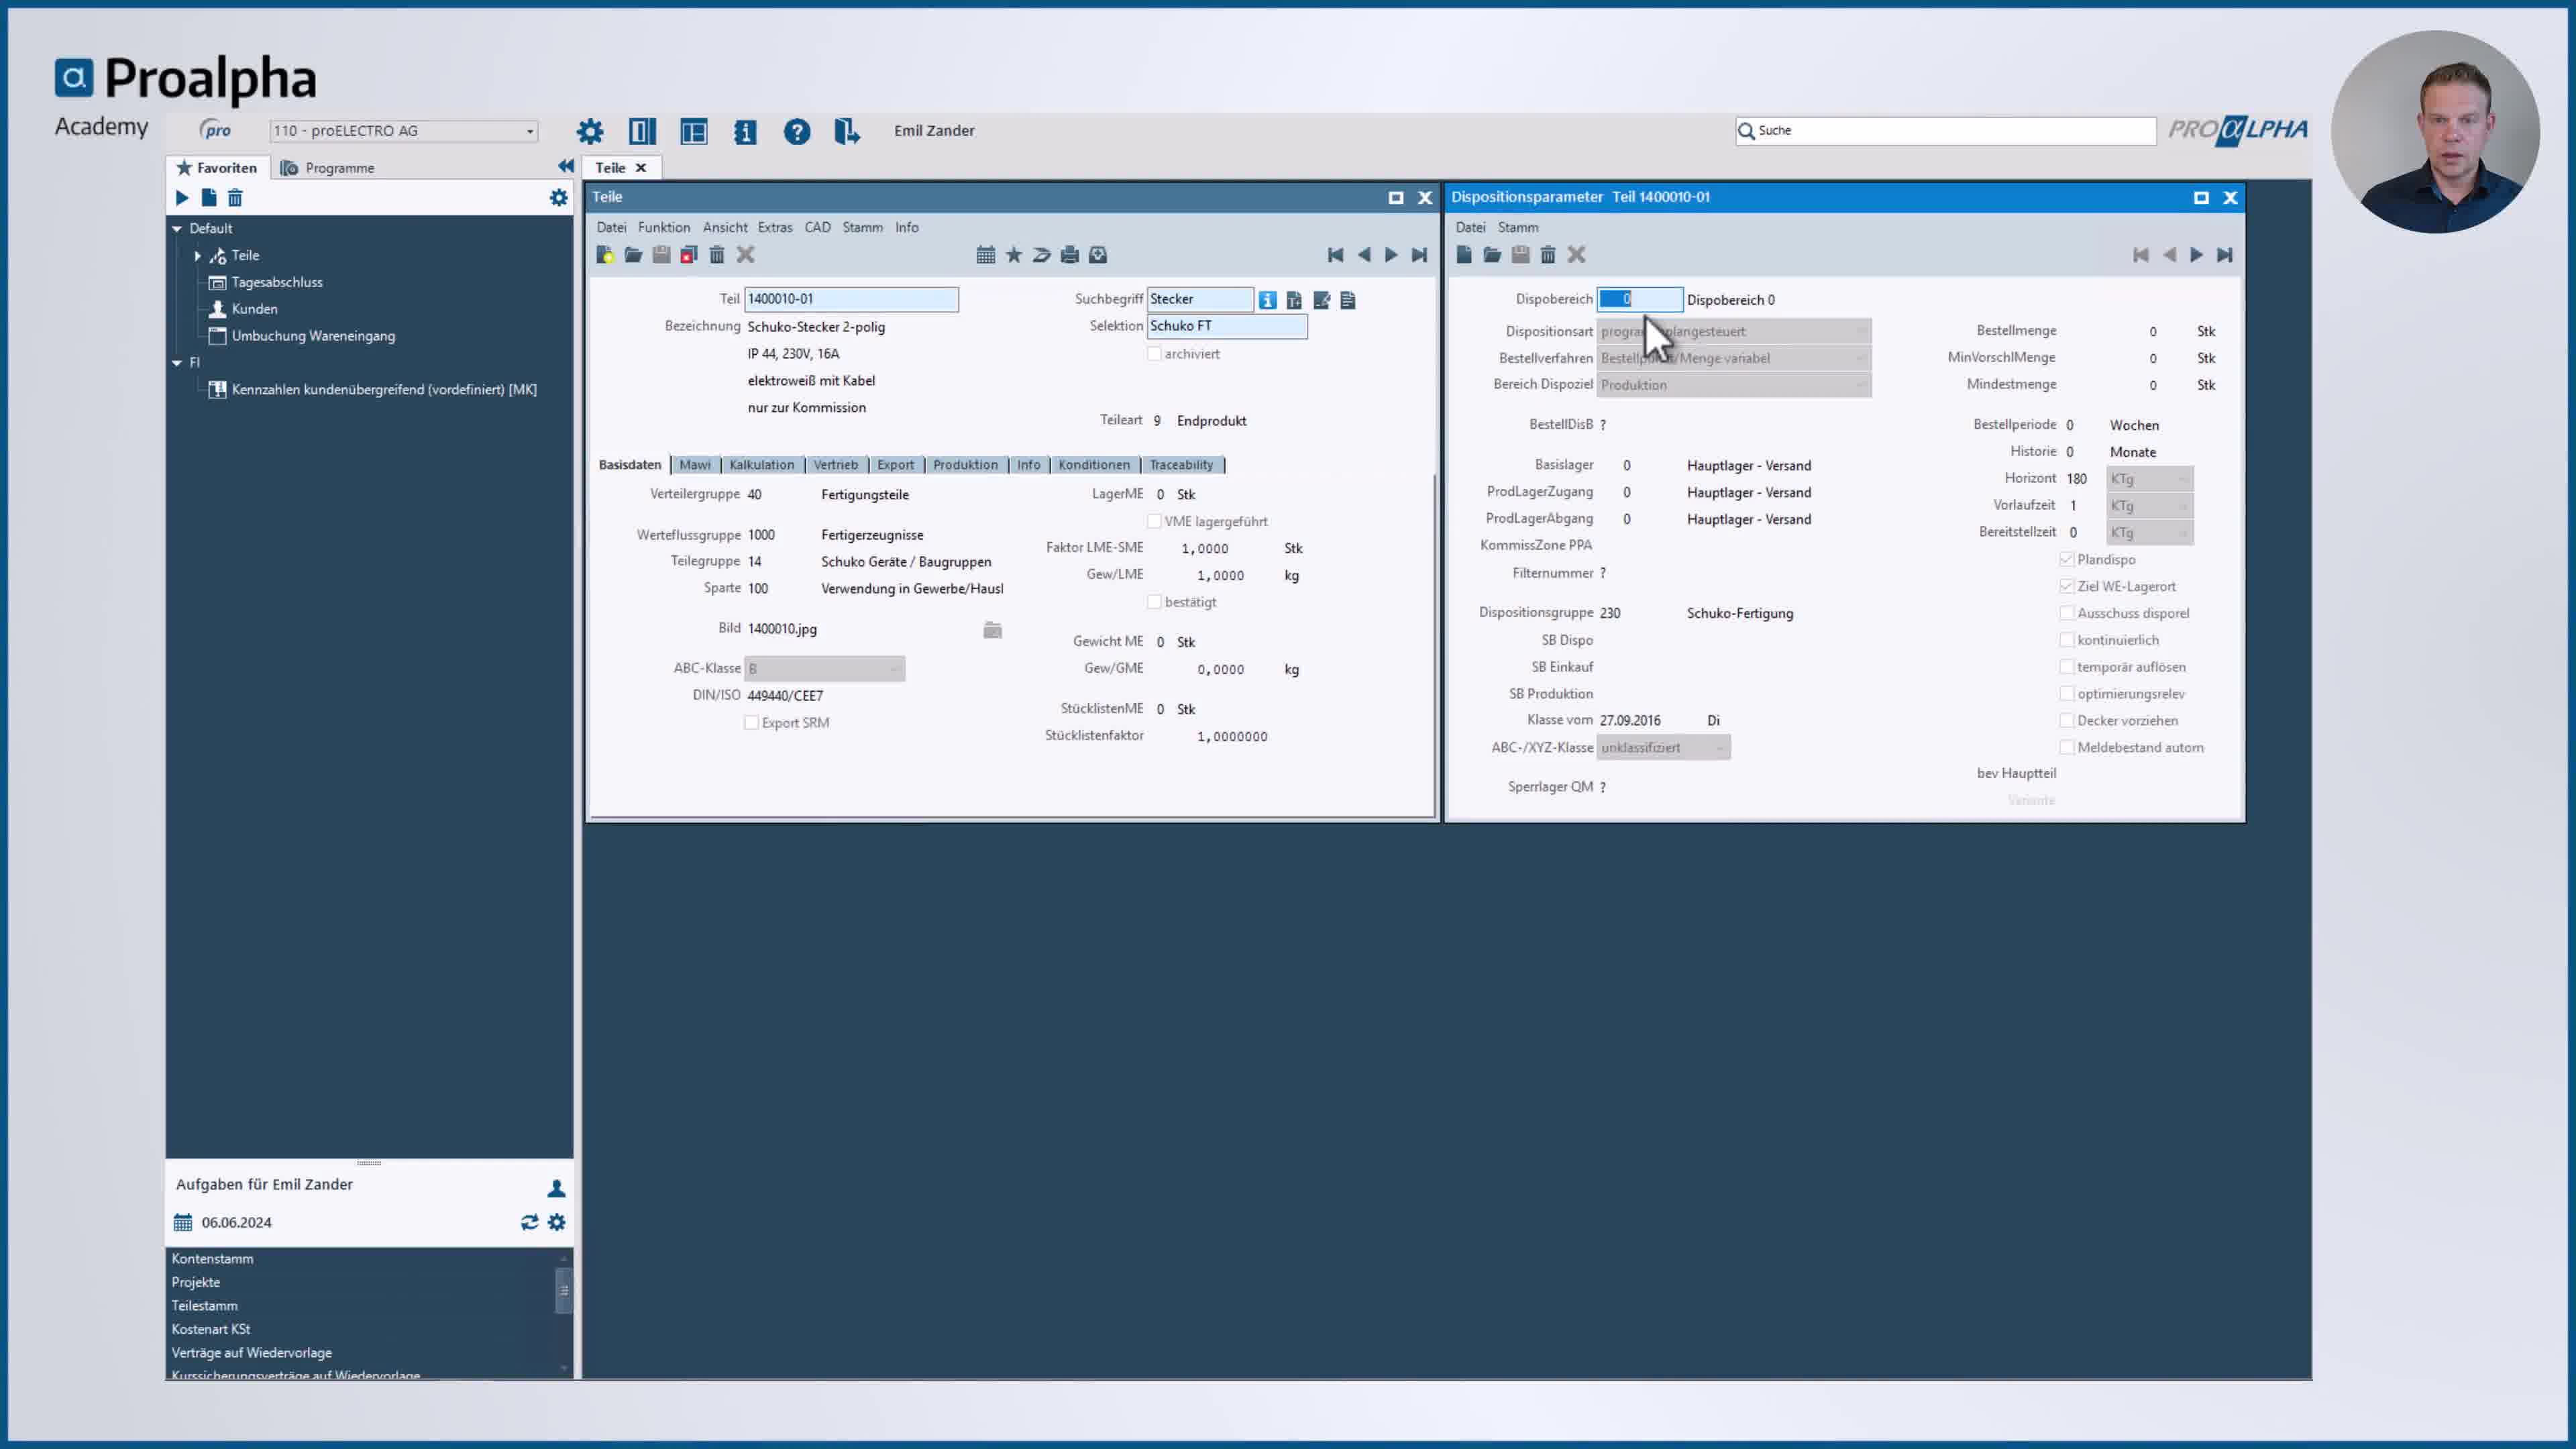2576x1449 pixels.
Task: Open the help question mark icon
Action: pyautogui.click(x=797, y=131)
